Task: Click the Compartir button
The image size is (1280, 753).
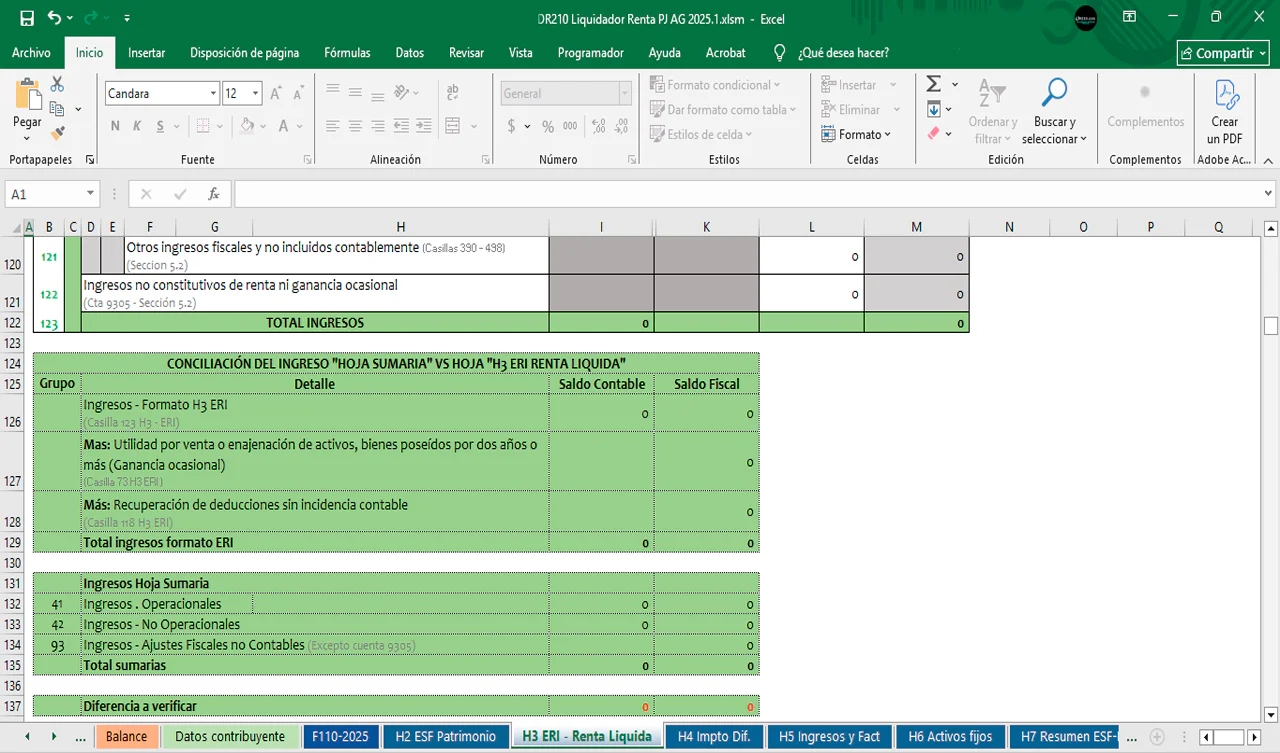Action: [1223, 53]
